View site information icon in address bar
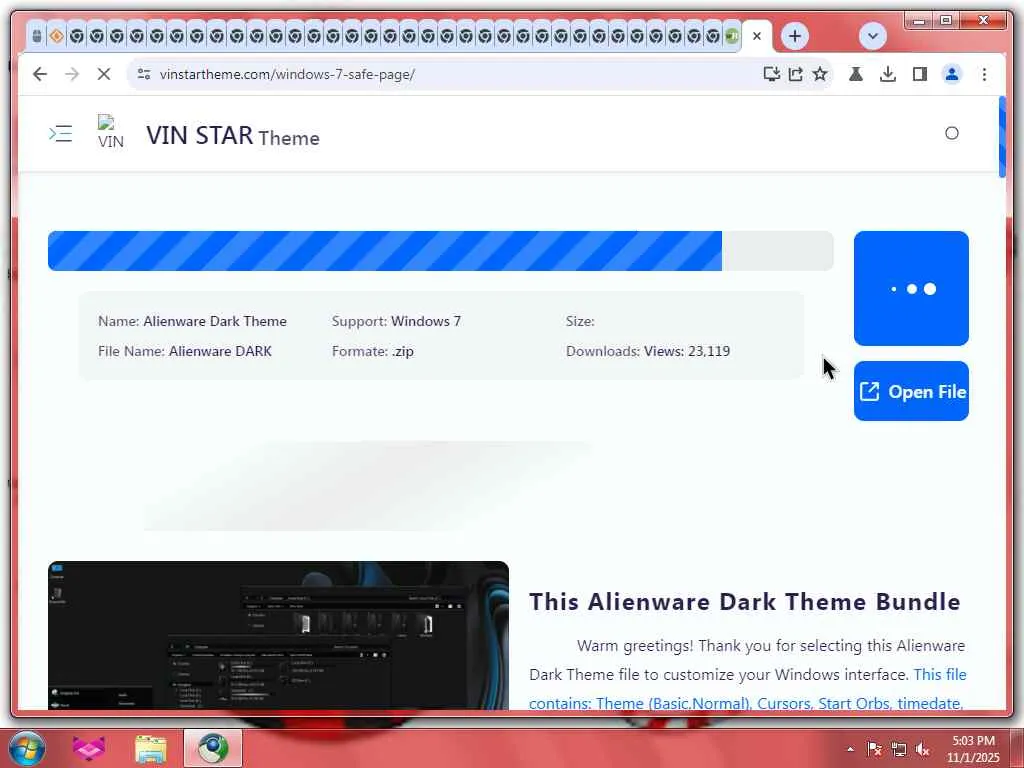 click(144, 74)
